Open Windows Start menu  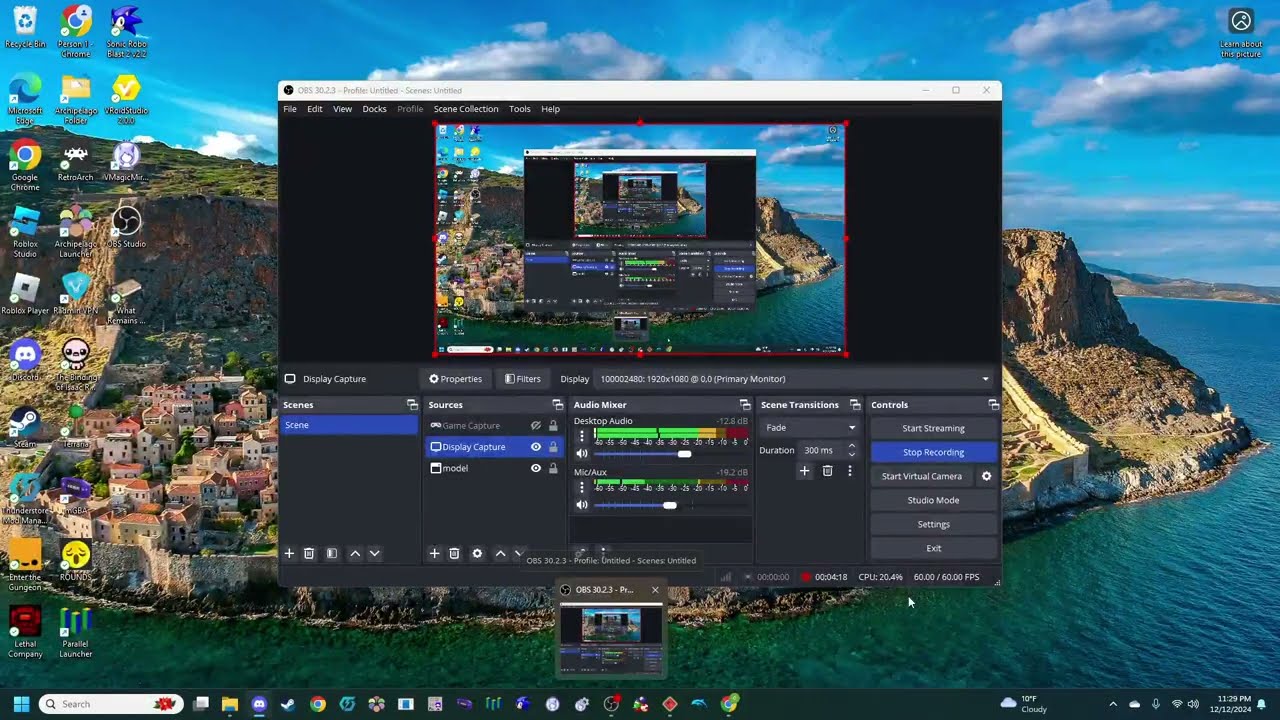pyautogui.click(x=21, y=704)
